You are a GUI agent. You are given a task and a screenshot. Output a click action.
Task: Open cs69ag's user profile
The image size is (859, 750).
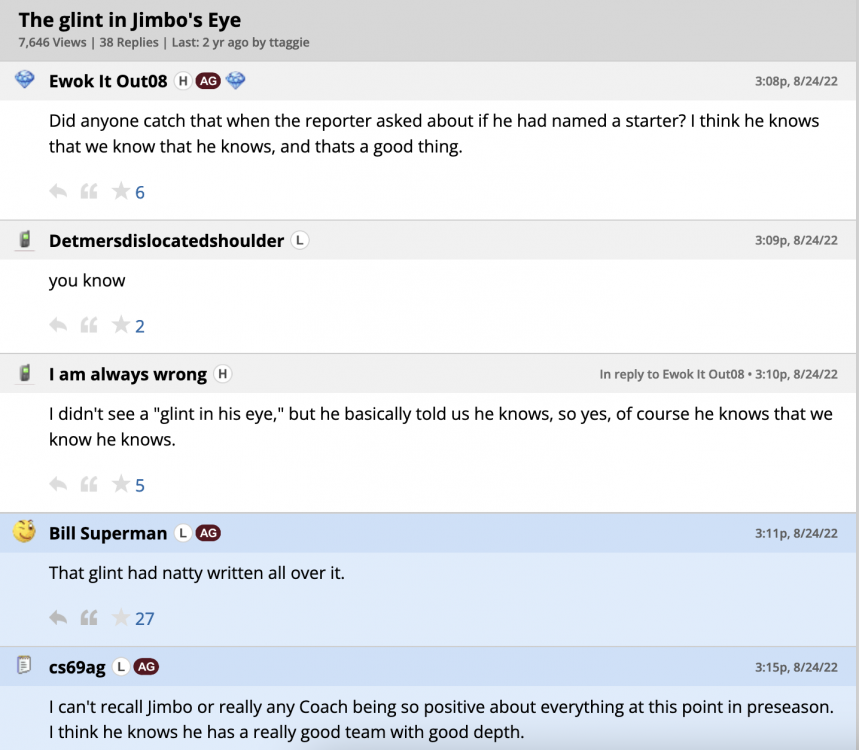(x=77, y=667)
